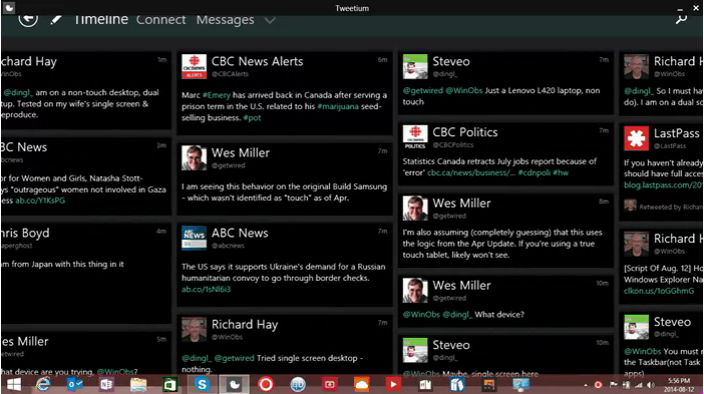Viewport: 704px width, 394px height.
Task: Select 'from Japan with this thing in it' tweet
Action: click(62, 264)
